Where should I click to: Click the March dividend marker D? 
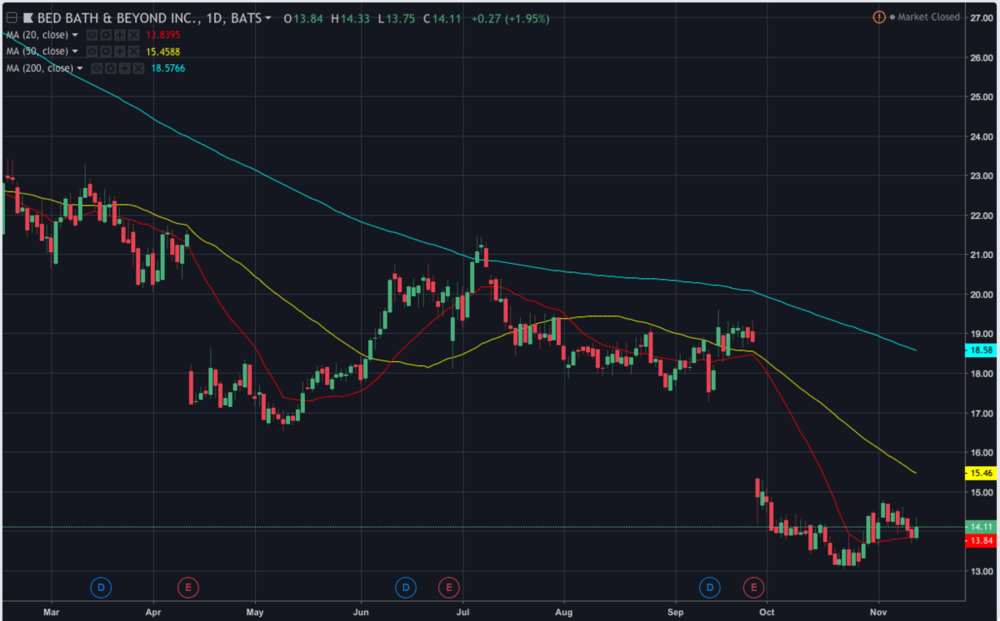point(102,586)
